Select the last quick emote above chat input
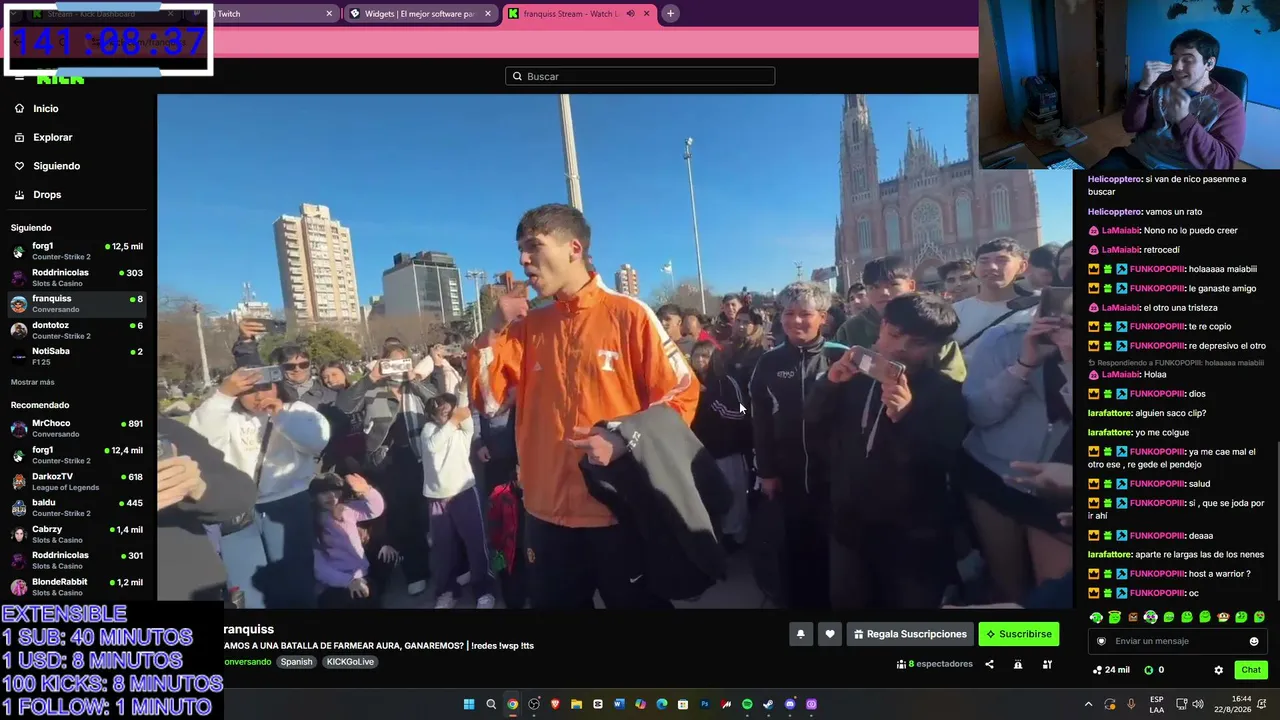The image size is (1280, 720). click(x=1259, y=617)
